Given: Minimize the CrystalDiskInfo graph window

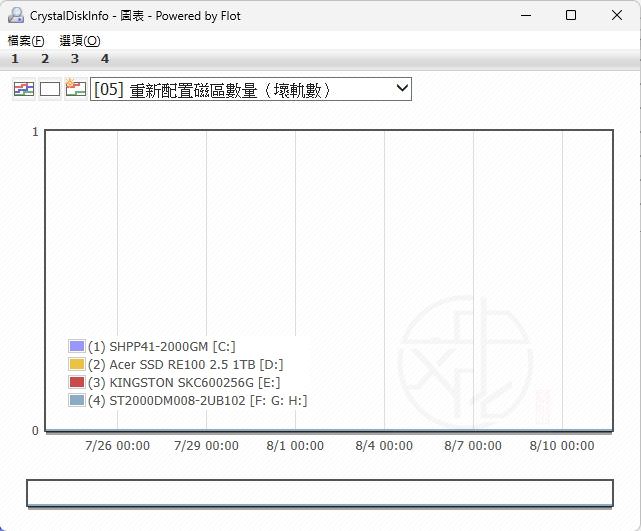Looking at the screenshot, I should (x=526, y=16).
